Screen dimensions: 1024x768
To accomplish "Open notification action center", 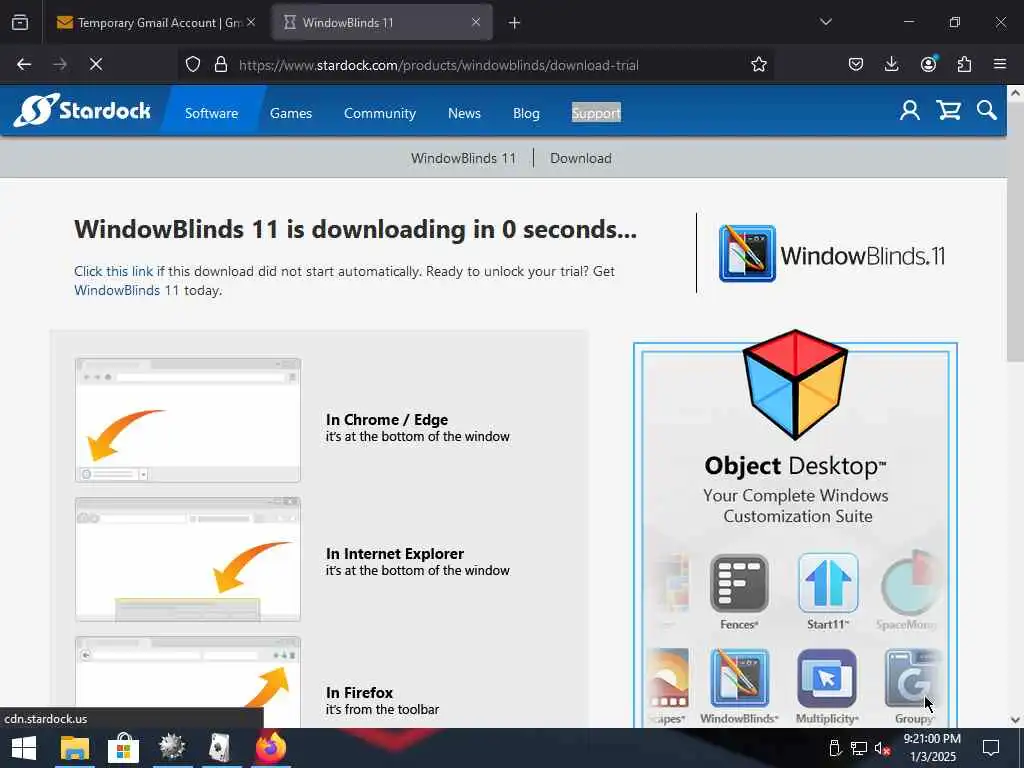I will click(x=991, y=748).
